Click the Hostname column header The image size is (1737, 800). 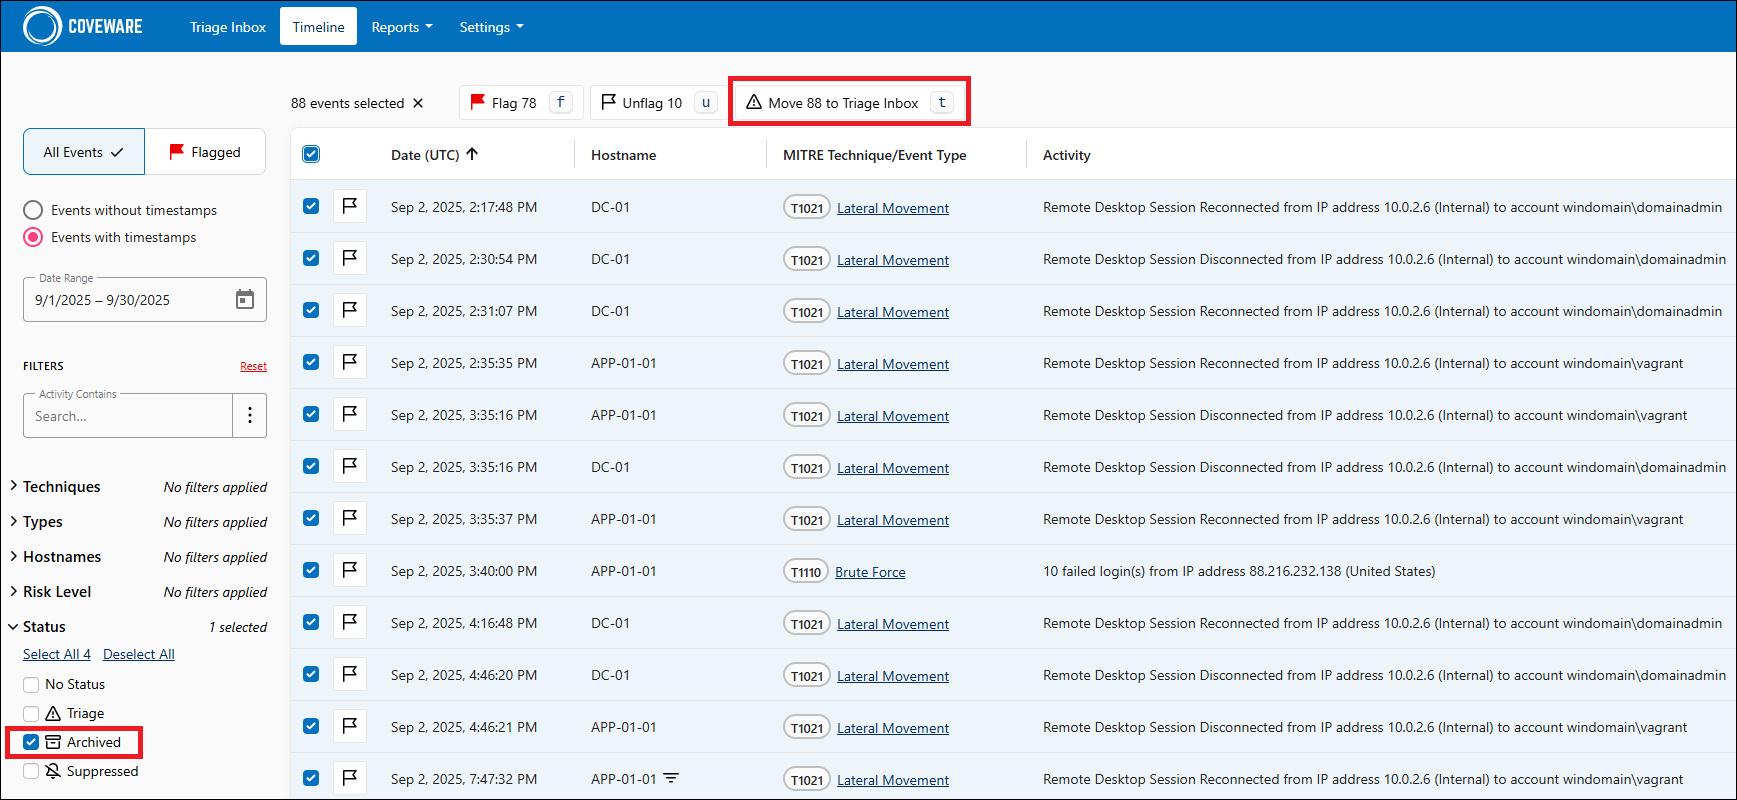click(x=624, y=155)
